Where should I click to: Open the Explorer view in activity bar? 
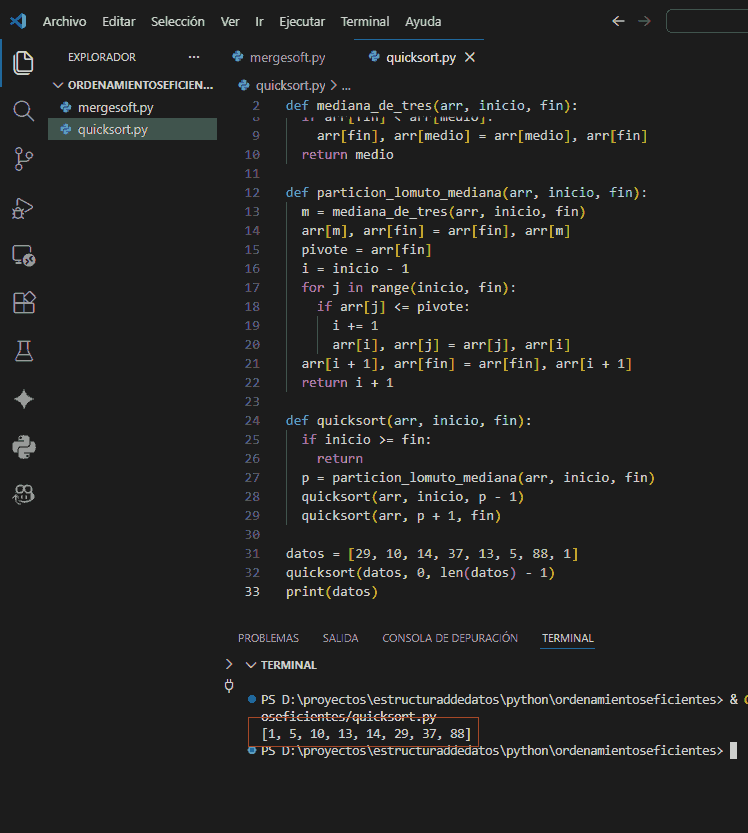coord(23,63)
